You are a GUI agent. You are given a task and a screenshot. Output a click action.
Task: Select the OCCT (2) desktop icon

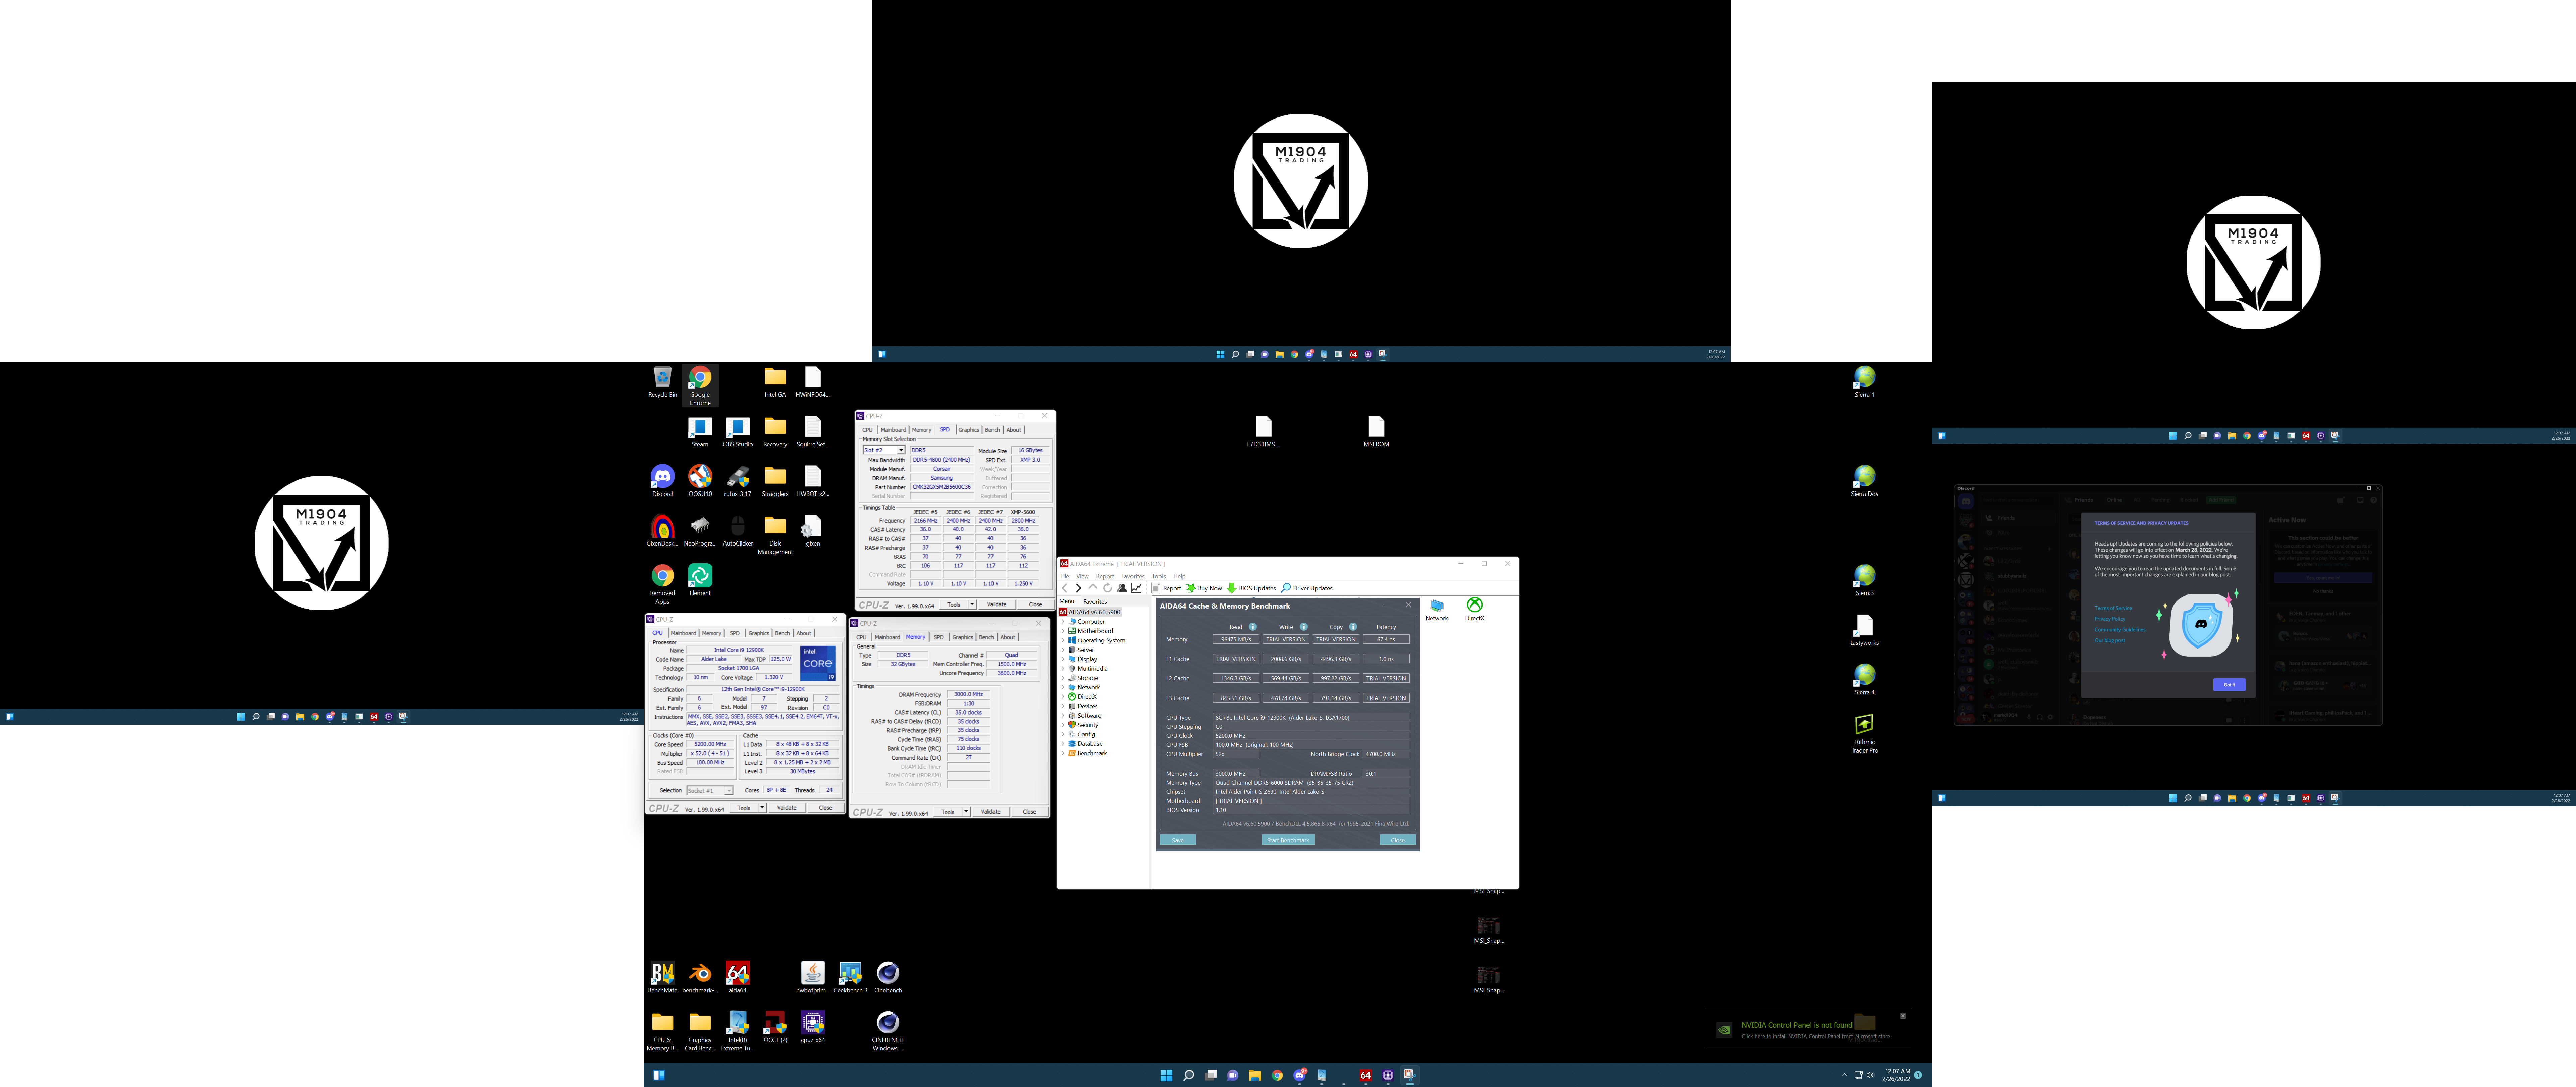pos(775,1027)
